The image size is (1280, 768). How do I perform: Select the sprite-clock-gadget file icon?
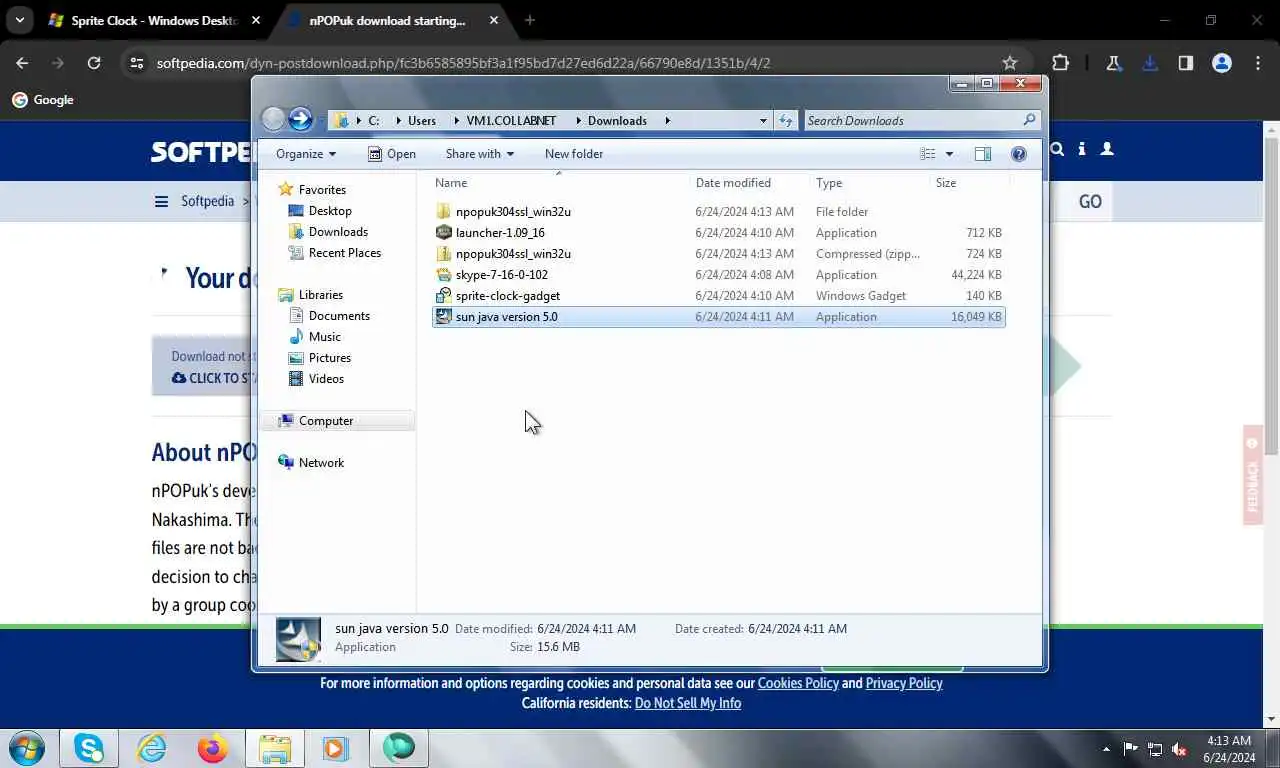pos(444,296)
